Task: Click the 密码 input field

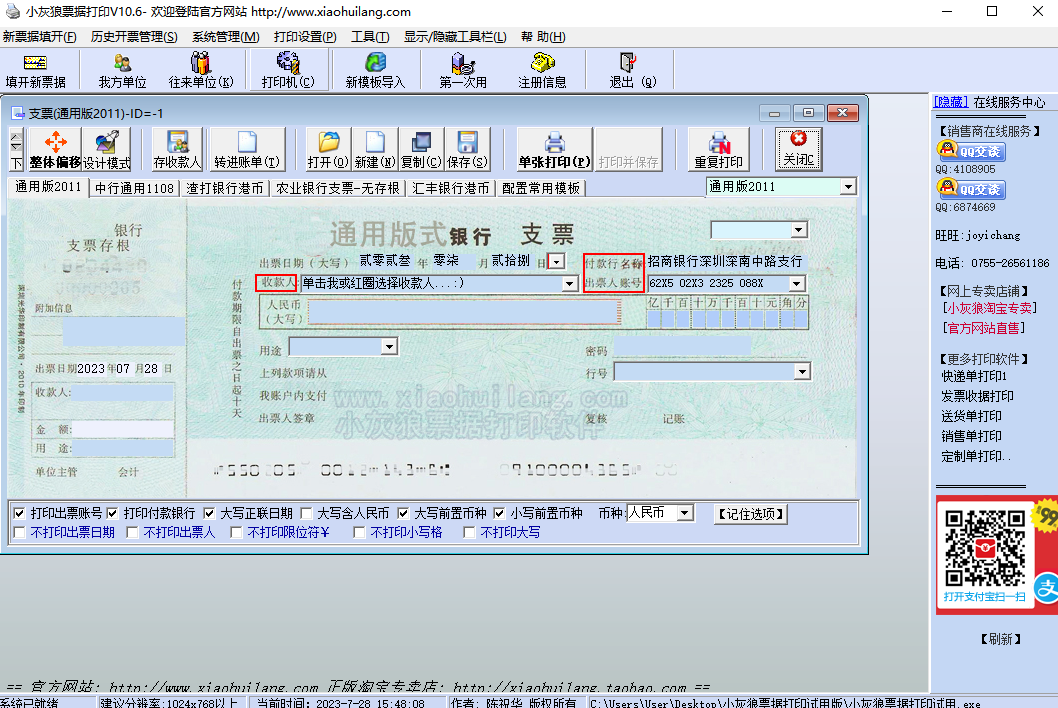Action: click(682, 347)
